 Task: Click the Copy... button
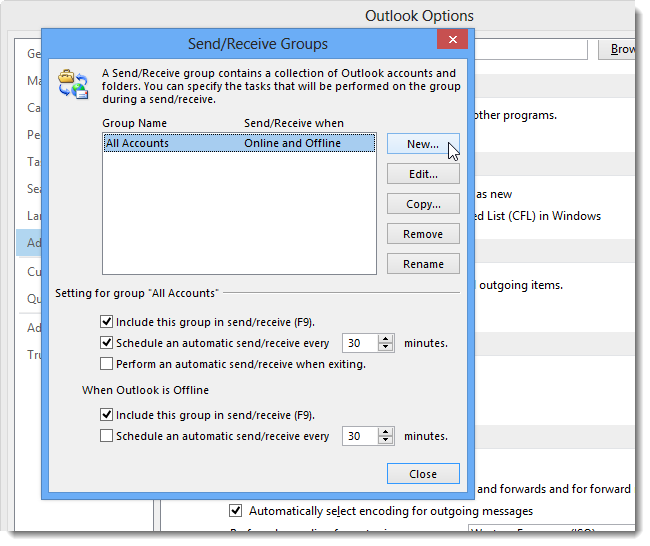423,204
